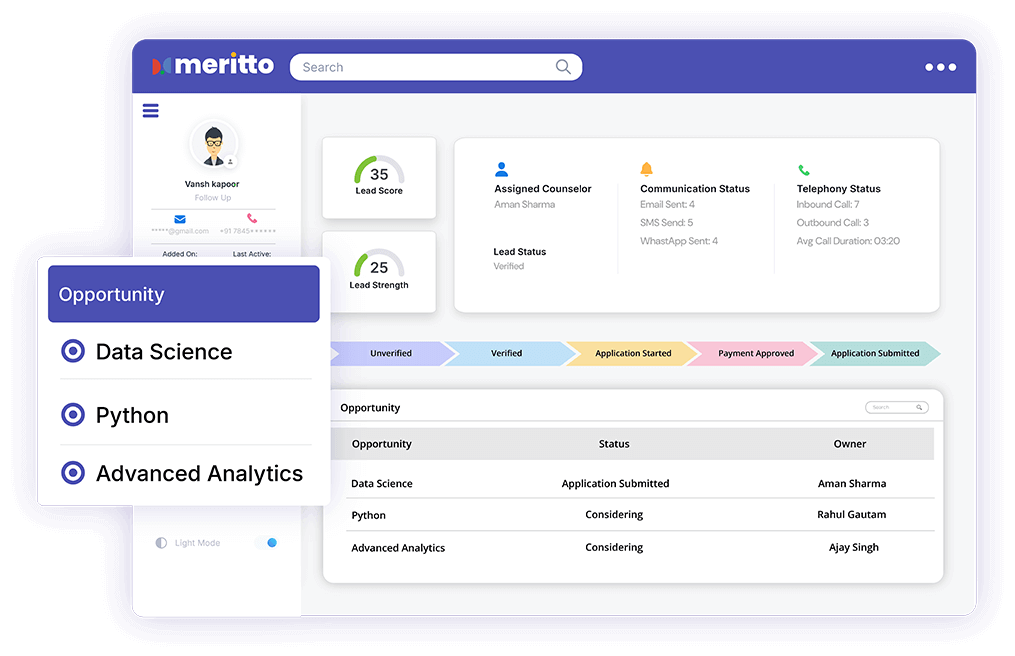Select the Python radio bullet
This screenshot has width=1015, height=656.
(x=72, y=414)
